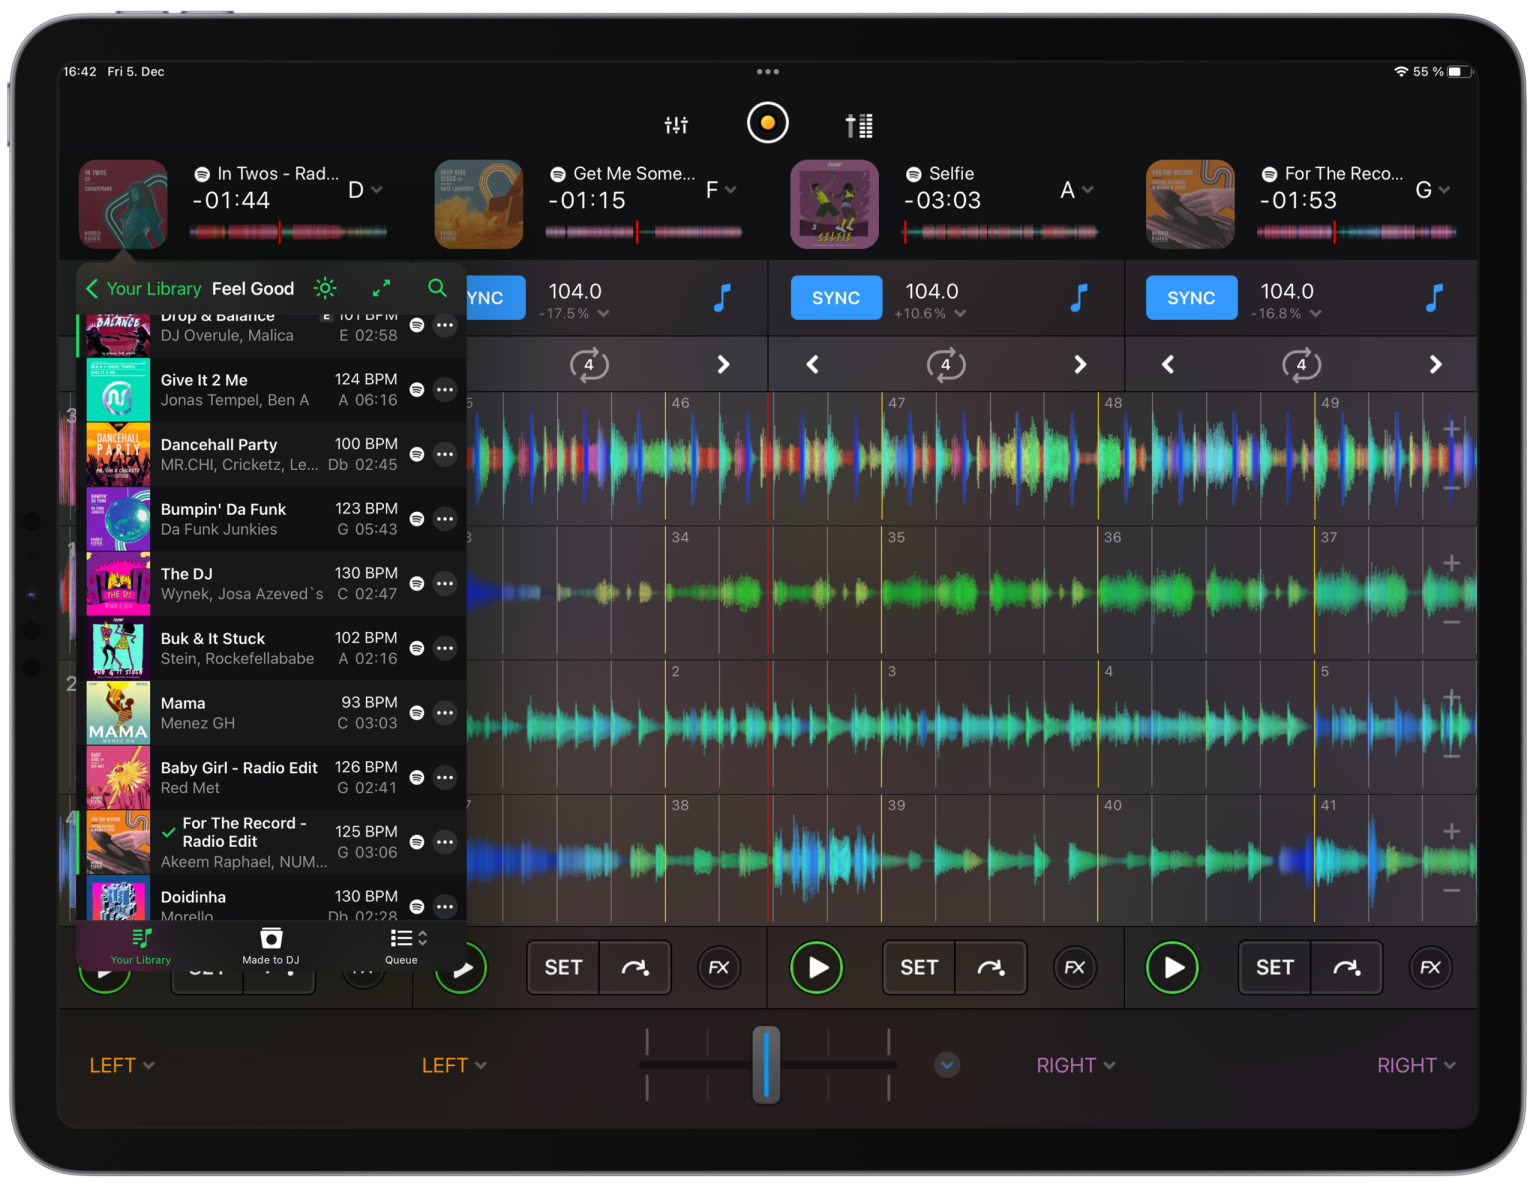Open the RIGHT deck assignment dropdown
Image resolution: width=1536 pixels, height=1189 pixels.
tap(1074, 1064)
